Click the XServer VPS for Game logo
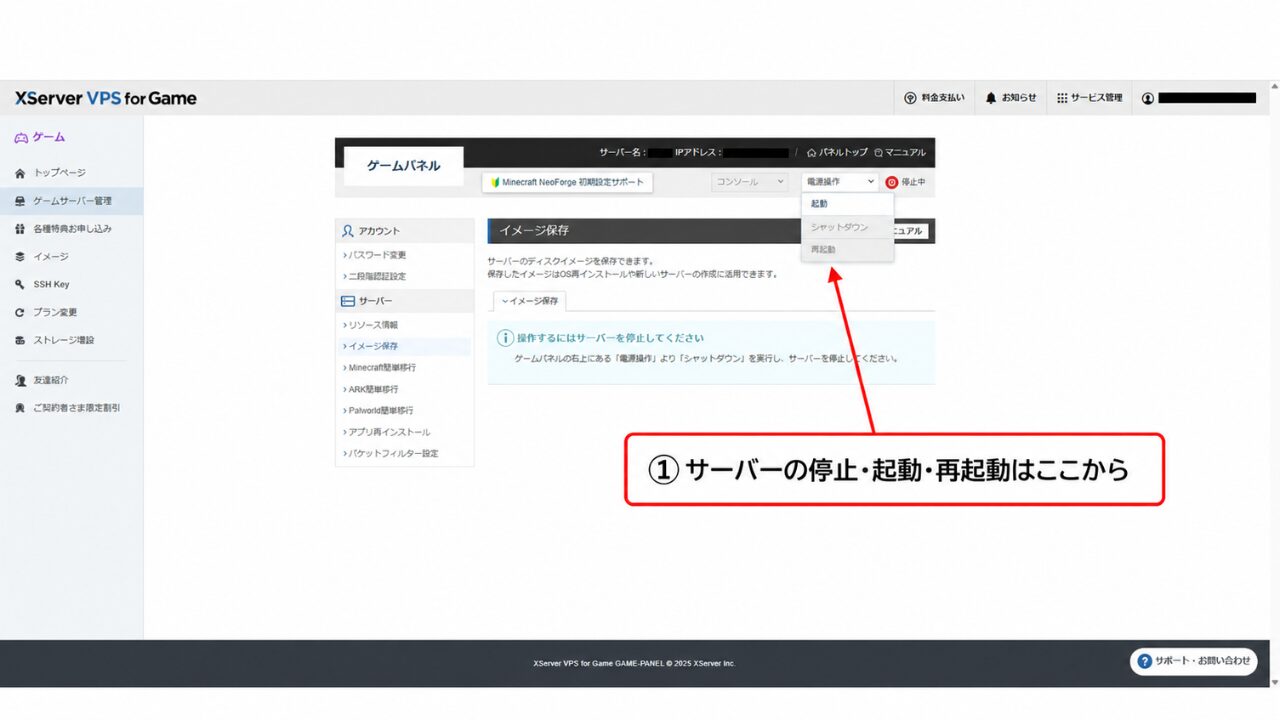Viewport: 1280px width, 720px height. click(x=105, y=98)
